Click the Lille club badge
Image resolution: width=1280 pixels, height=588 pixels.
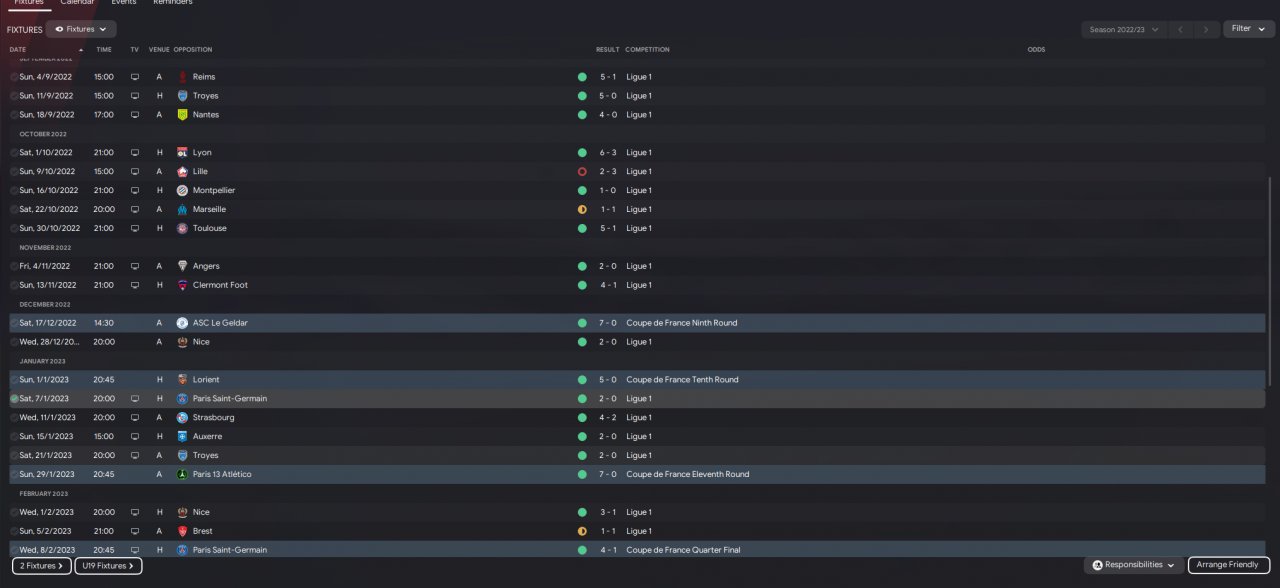[x=182, y=172]
